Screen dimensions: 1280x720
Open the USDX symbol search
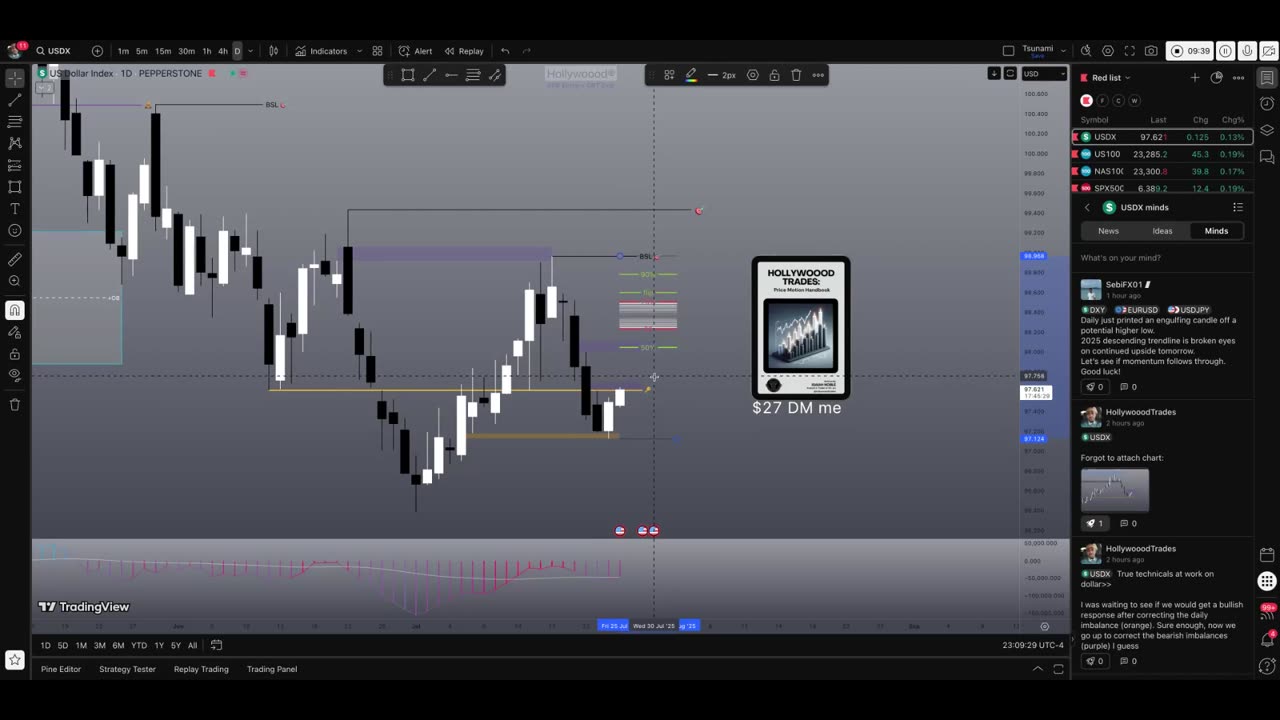click(54, 51)
